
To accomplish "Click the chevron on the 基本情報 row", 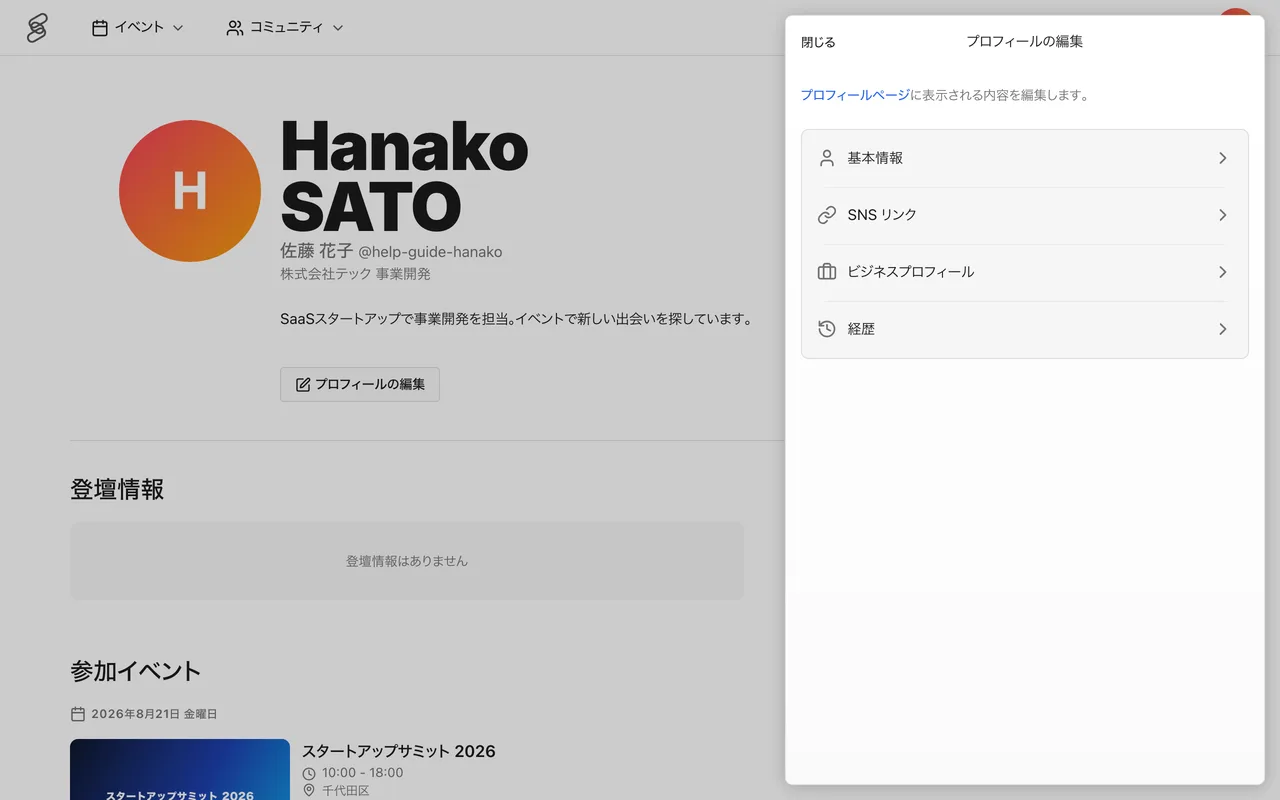I will tap(1222, 158).
